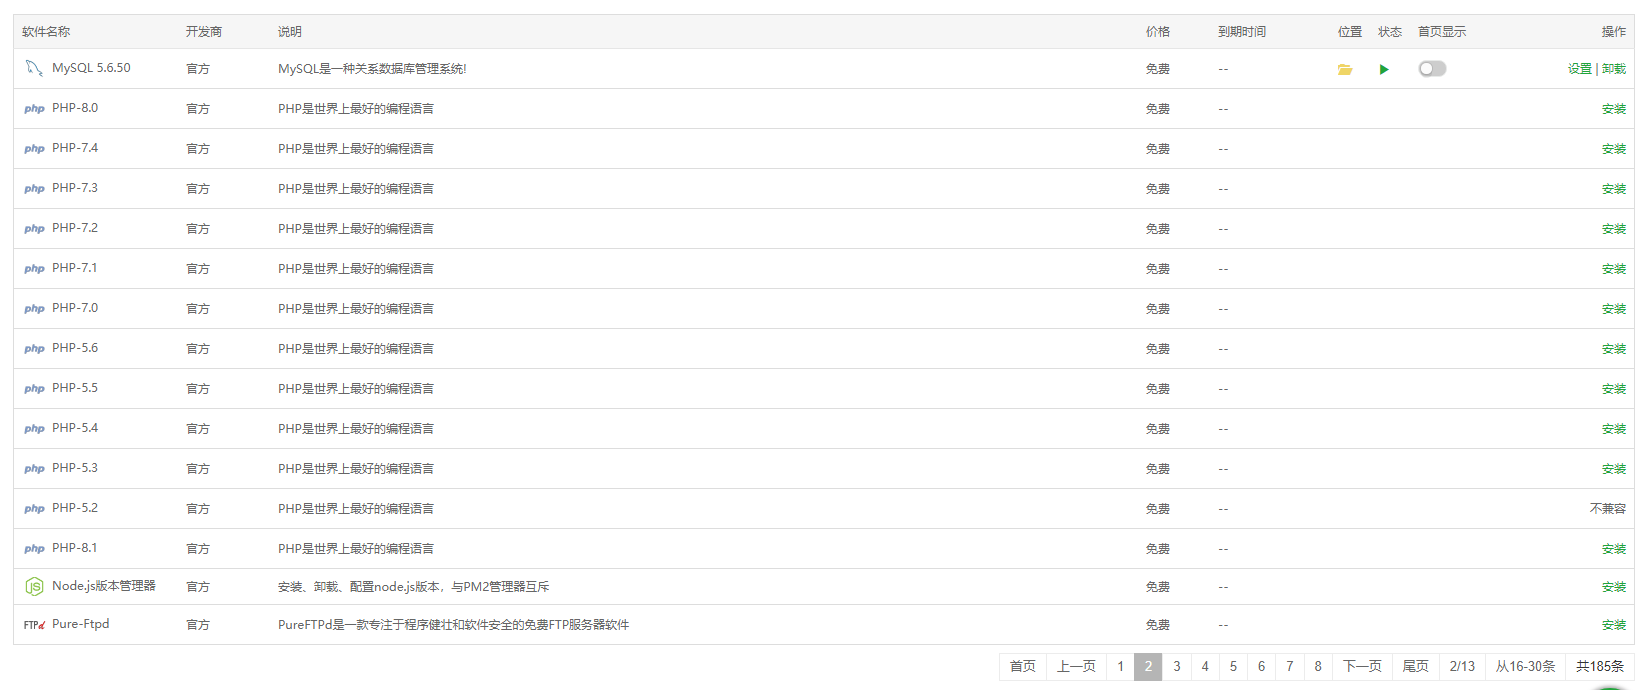This screenshot has width=1643, height=690.
Task: Click 不兼容 label in PHP-5.2 row
Action: click(1608, 509)
